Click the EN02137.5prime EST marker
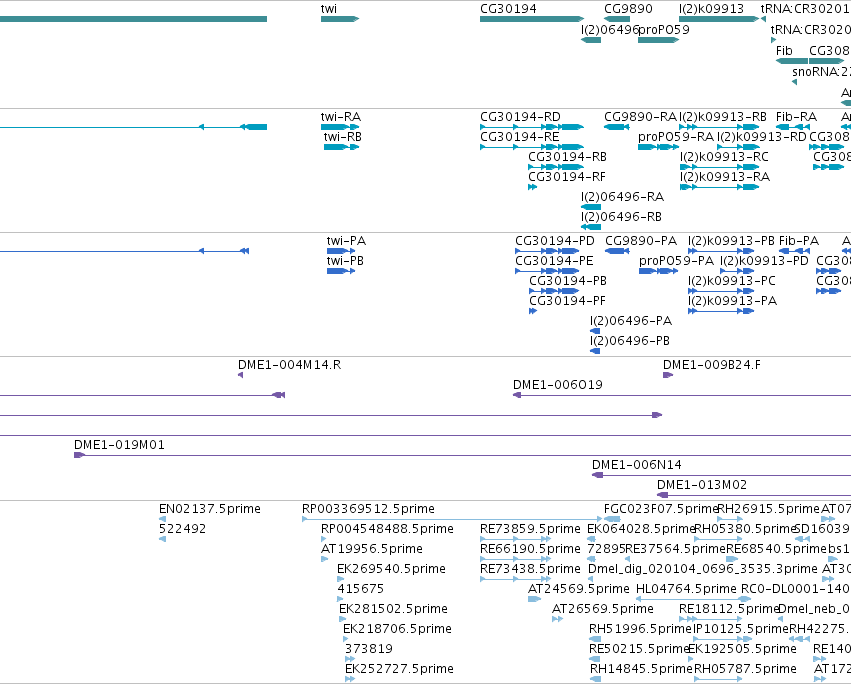Image resolution: width=851 pixels, height=684 pixels. pos(162,519)
